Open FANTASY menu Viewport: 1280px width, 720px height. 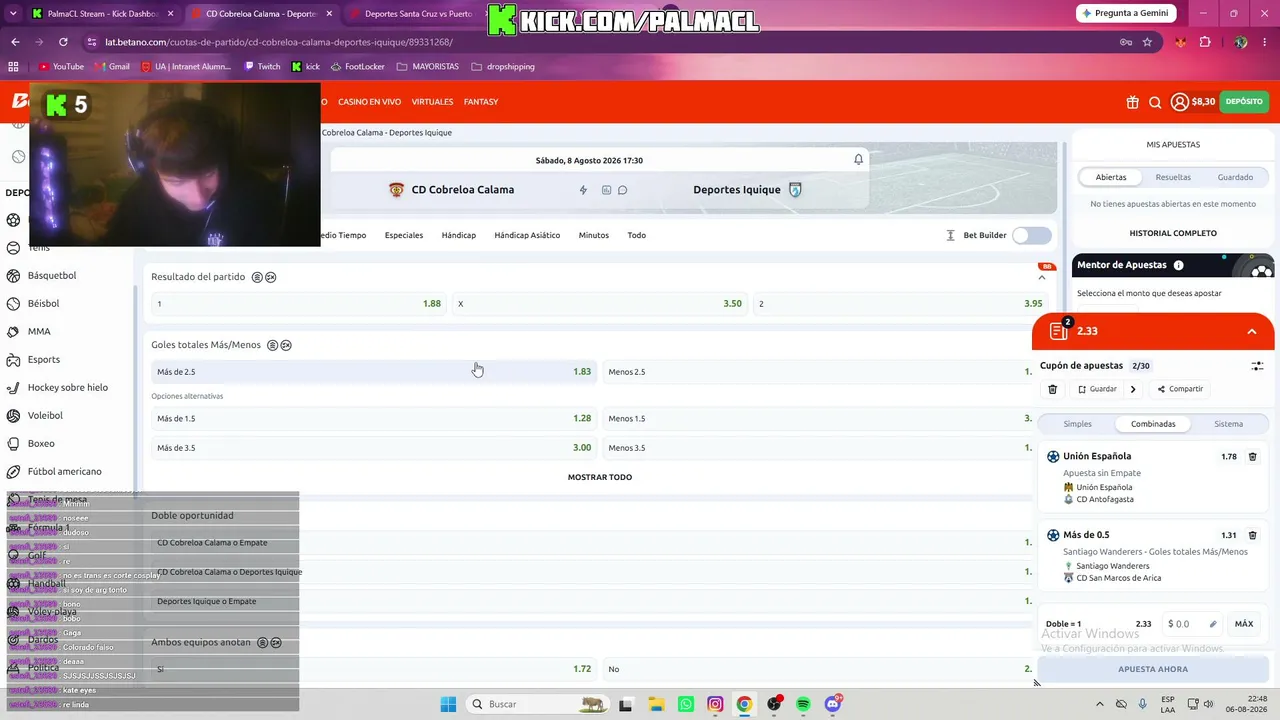coord(481,102)
